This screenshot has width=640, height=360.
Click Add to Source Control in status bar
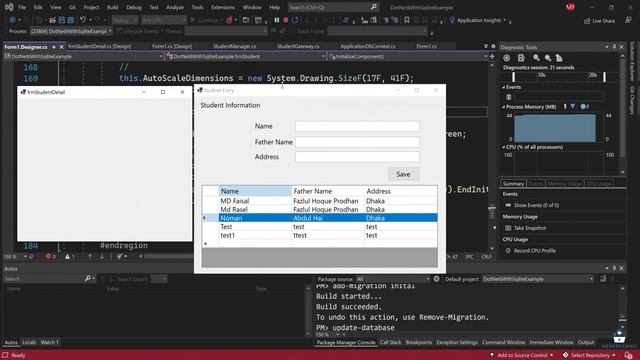[522, 356]
